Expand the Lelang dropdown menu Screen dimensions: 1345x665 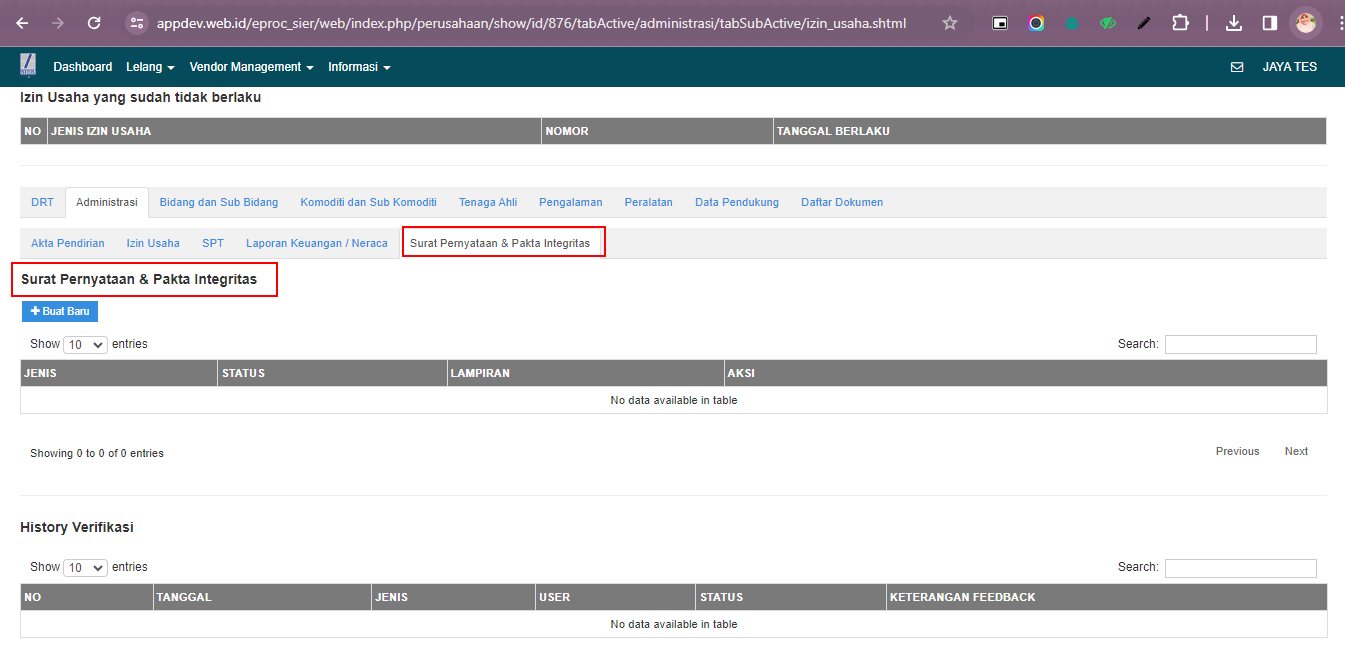click(x=150, y=67)
